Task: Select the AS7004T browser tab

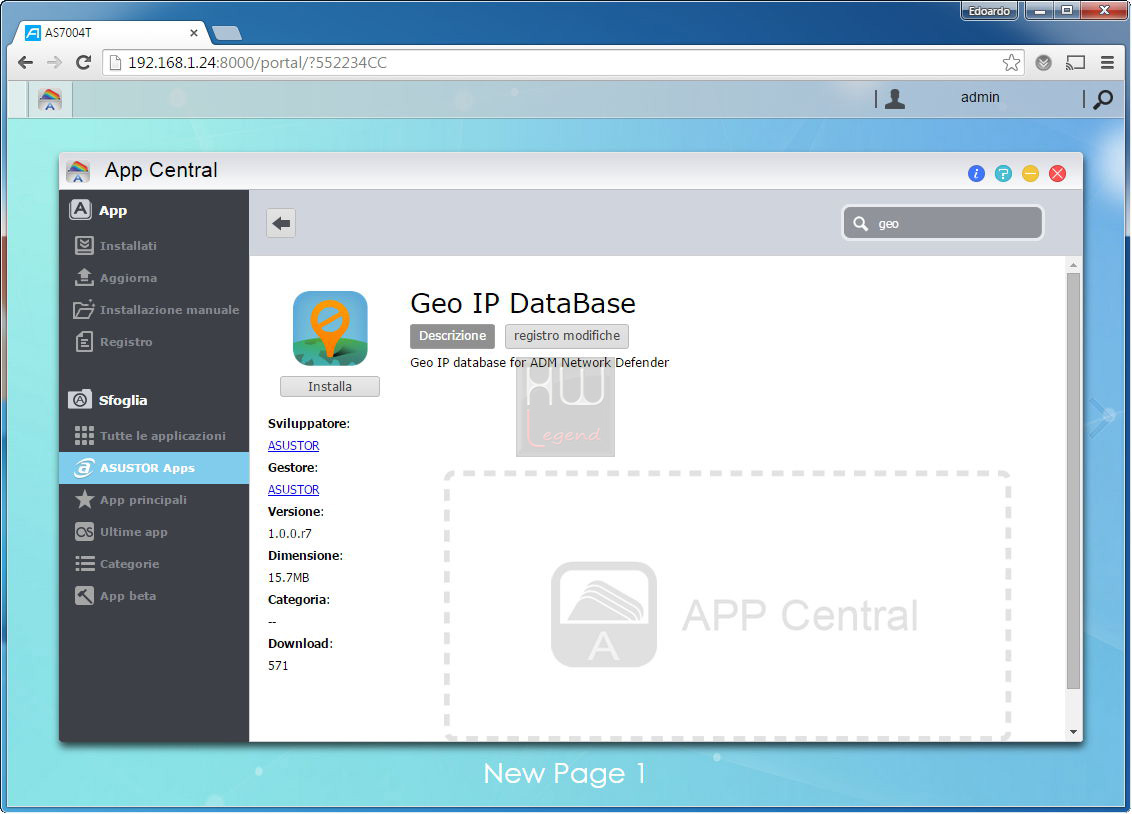Action: [112, 32]
